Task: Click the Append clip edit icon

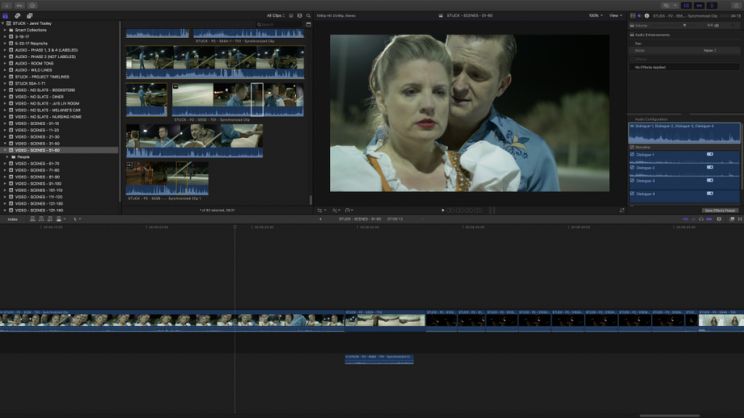Action: 50,219
